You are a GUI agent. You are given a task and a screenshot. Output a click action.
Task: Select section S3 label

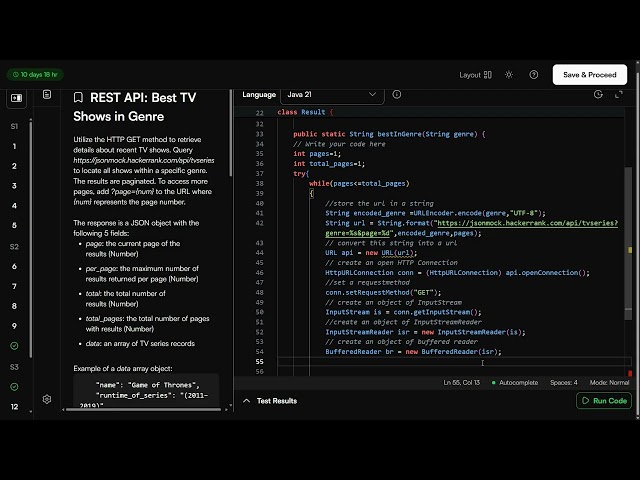[14, 367]
